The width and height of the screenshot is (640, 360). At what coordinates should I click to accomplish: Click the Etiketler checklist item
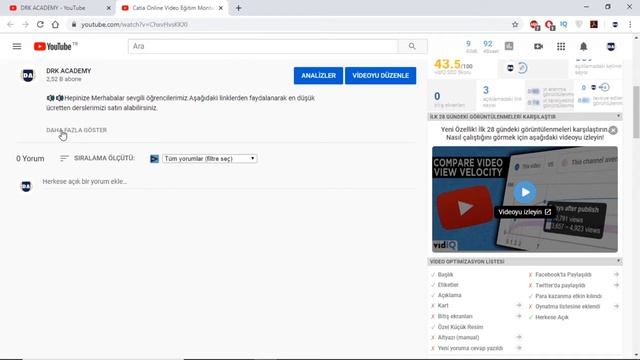448,284
